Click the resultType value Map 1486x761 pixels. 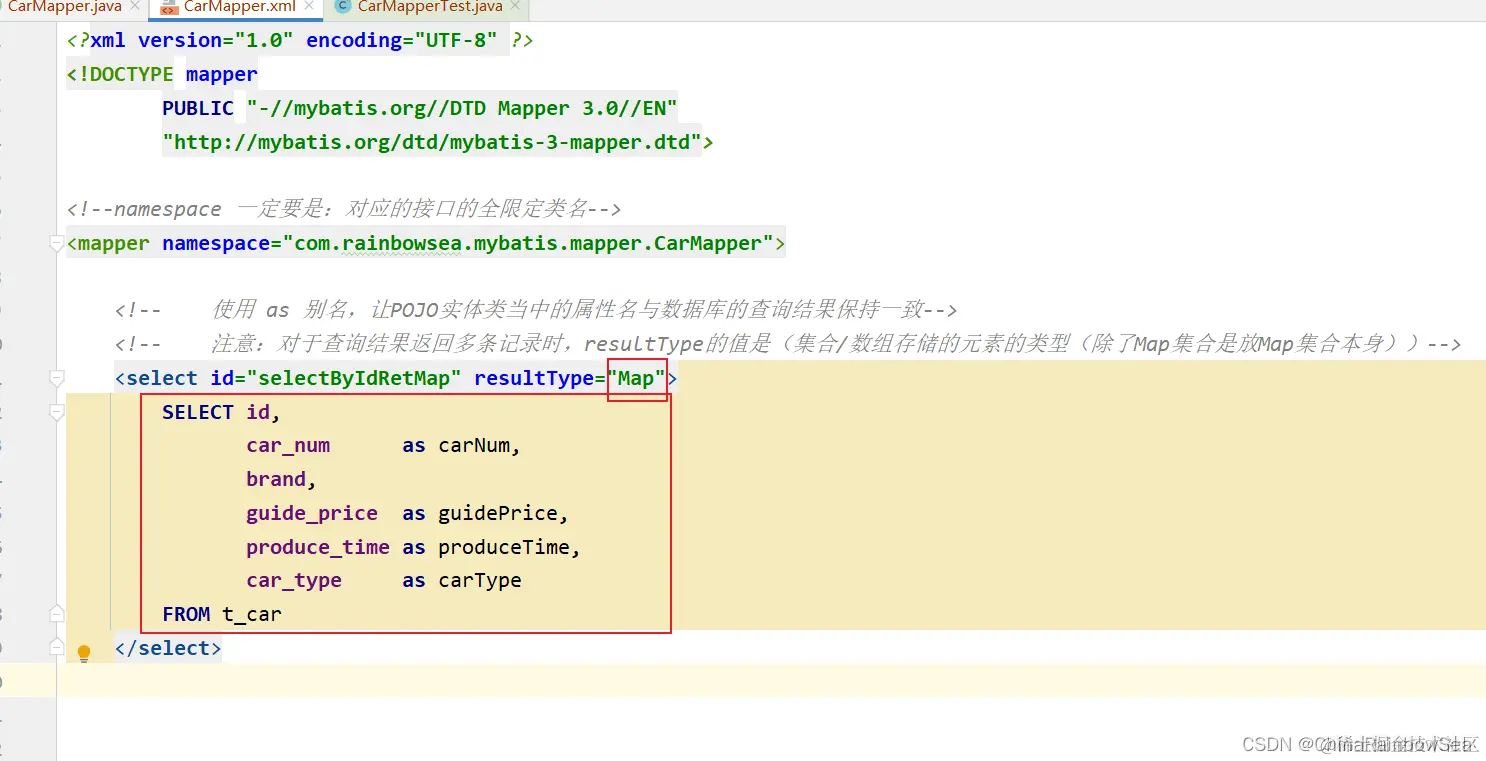(636, 378)
